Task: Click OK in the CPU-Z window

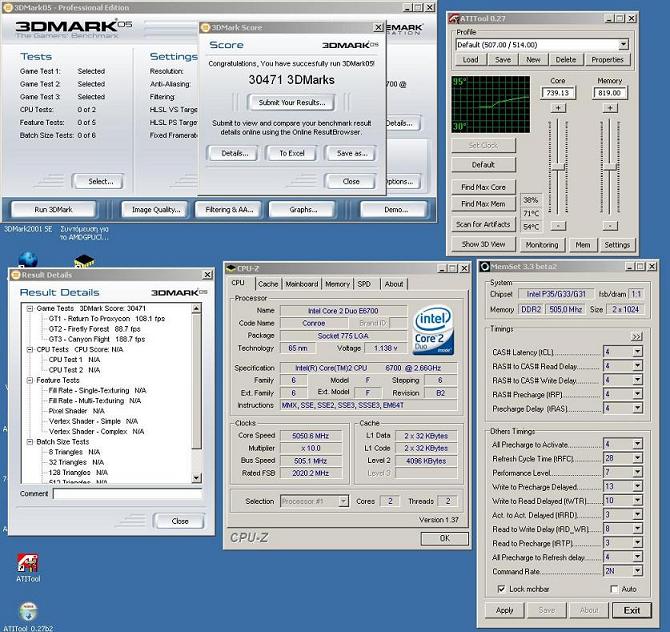Action: tap(445, 538)
